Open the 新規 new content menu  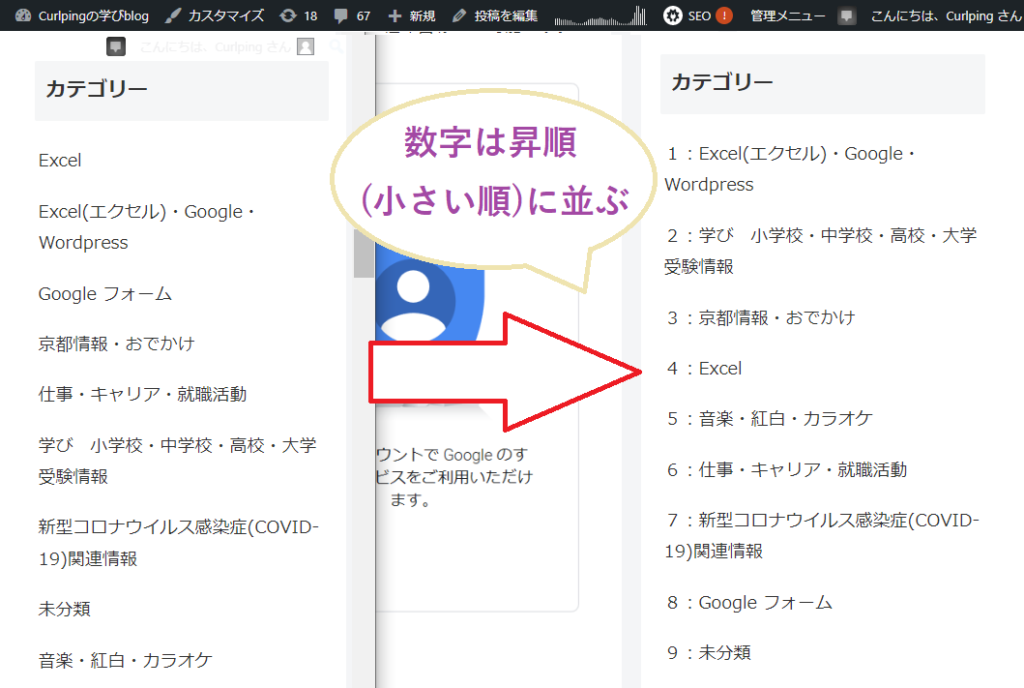411,15
